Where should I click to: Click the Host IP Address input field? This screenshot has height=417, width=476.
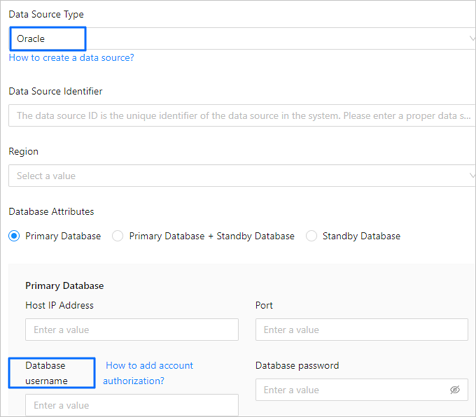(x=132, y=330)
